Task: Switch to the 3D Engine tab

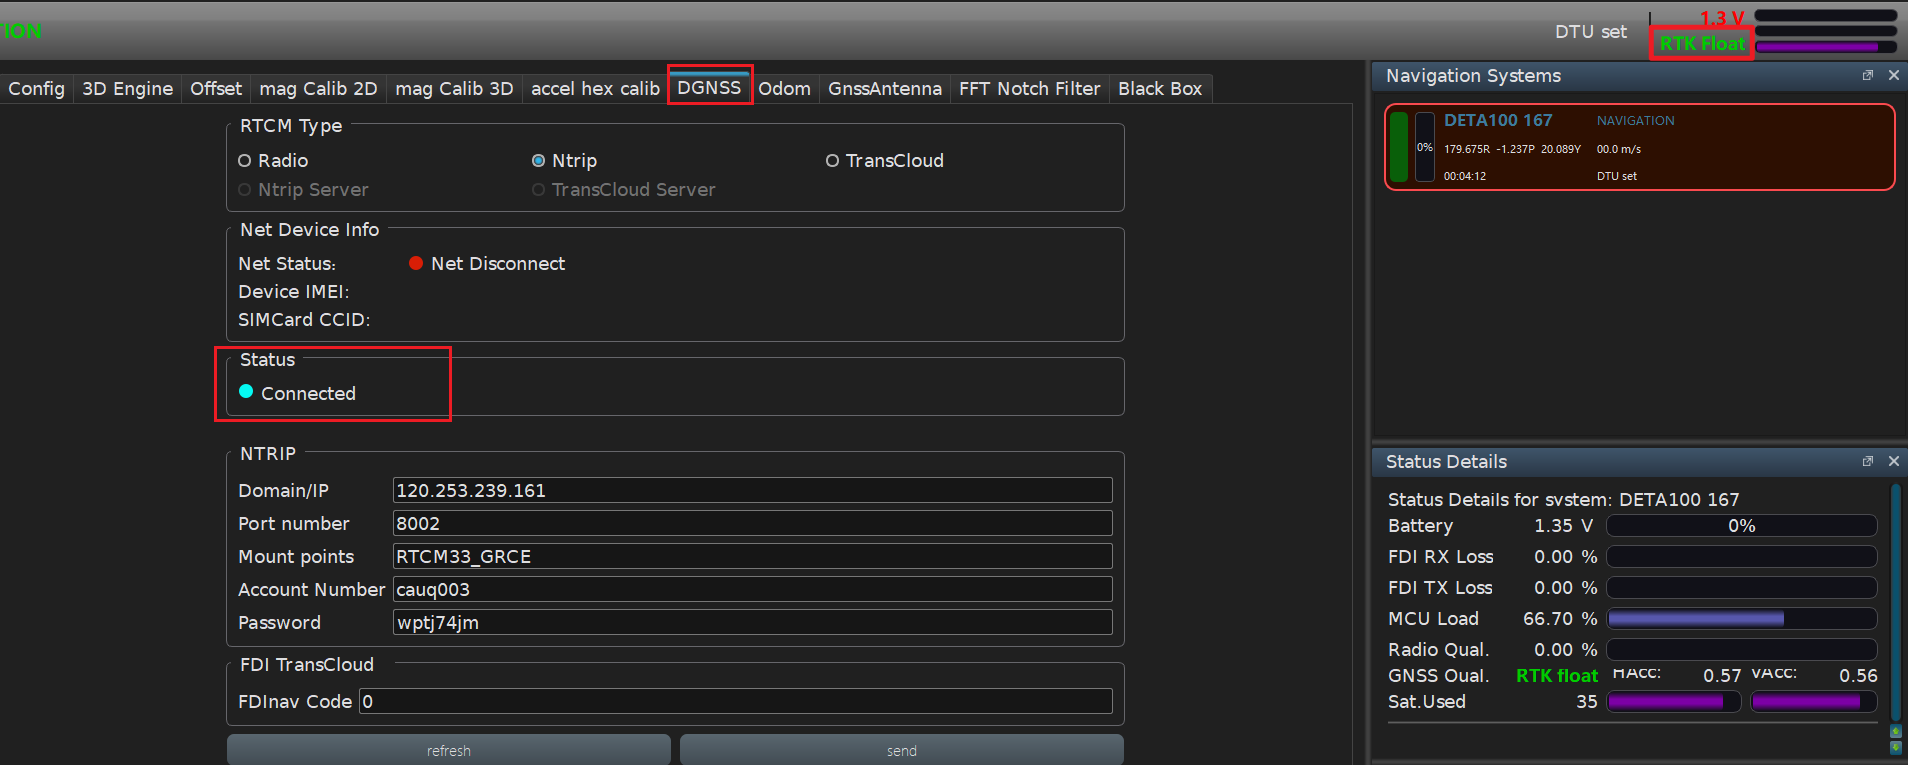Action: pyautogui.click(x=127, y=89)
